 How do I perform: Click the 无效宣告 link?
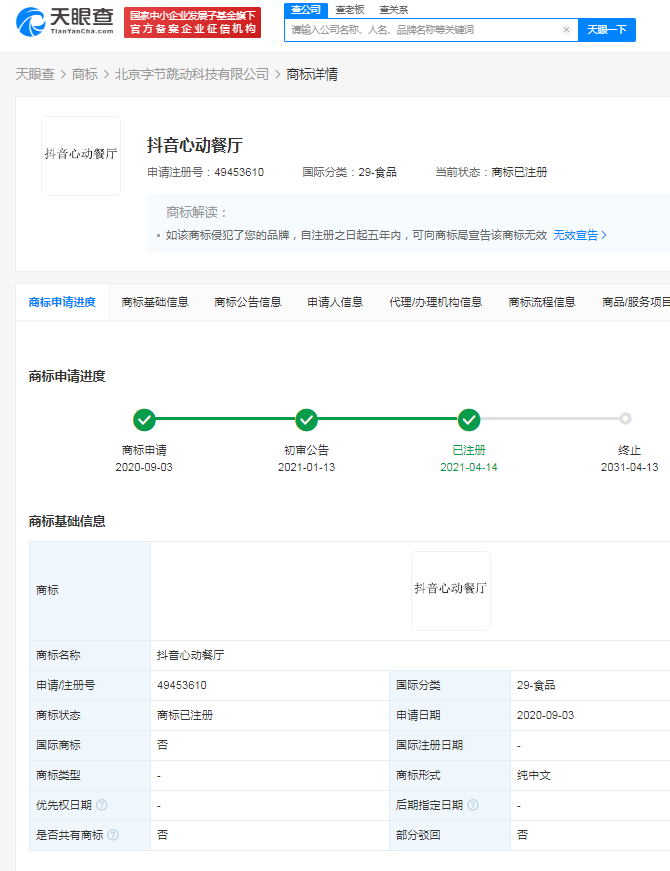(579, 235)
